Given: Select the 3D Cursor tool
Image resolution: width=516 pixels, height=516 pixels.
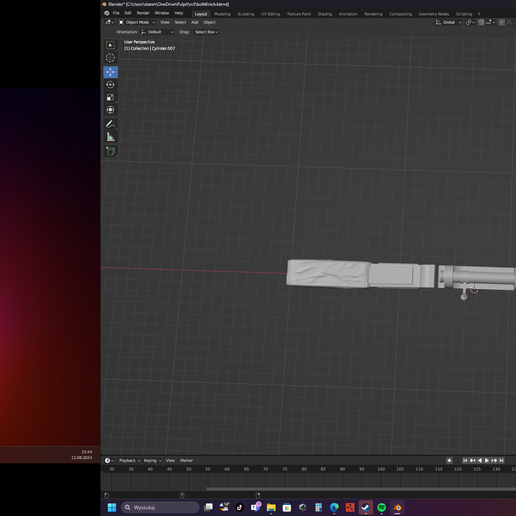Looking at the screenshot, I should coord(110,58).
